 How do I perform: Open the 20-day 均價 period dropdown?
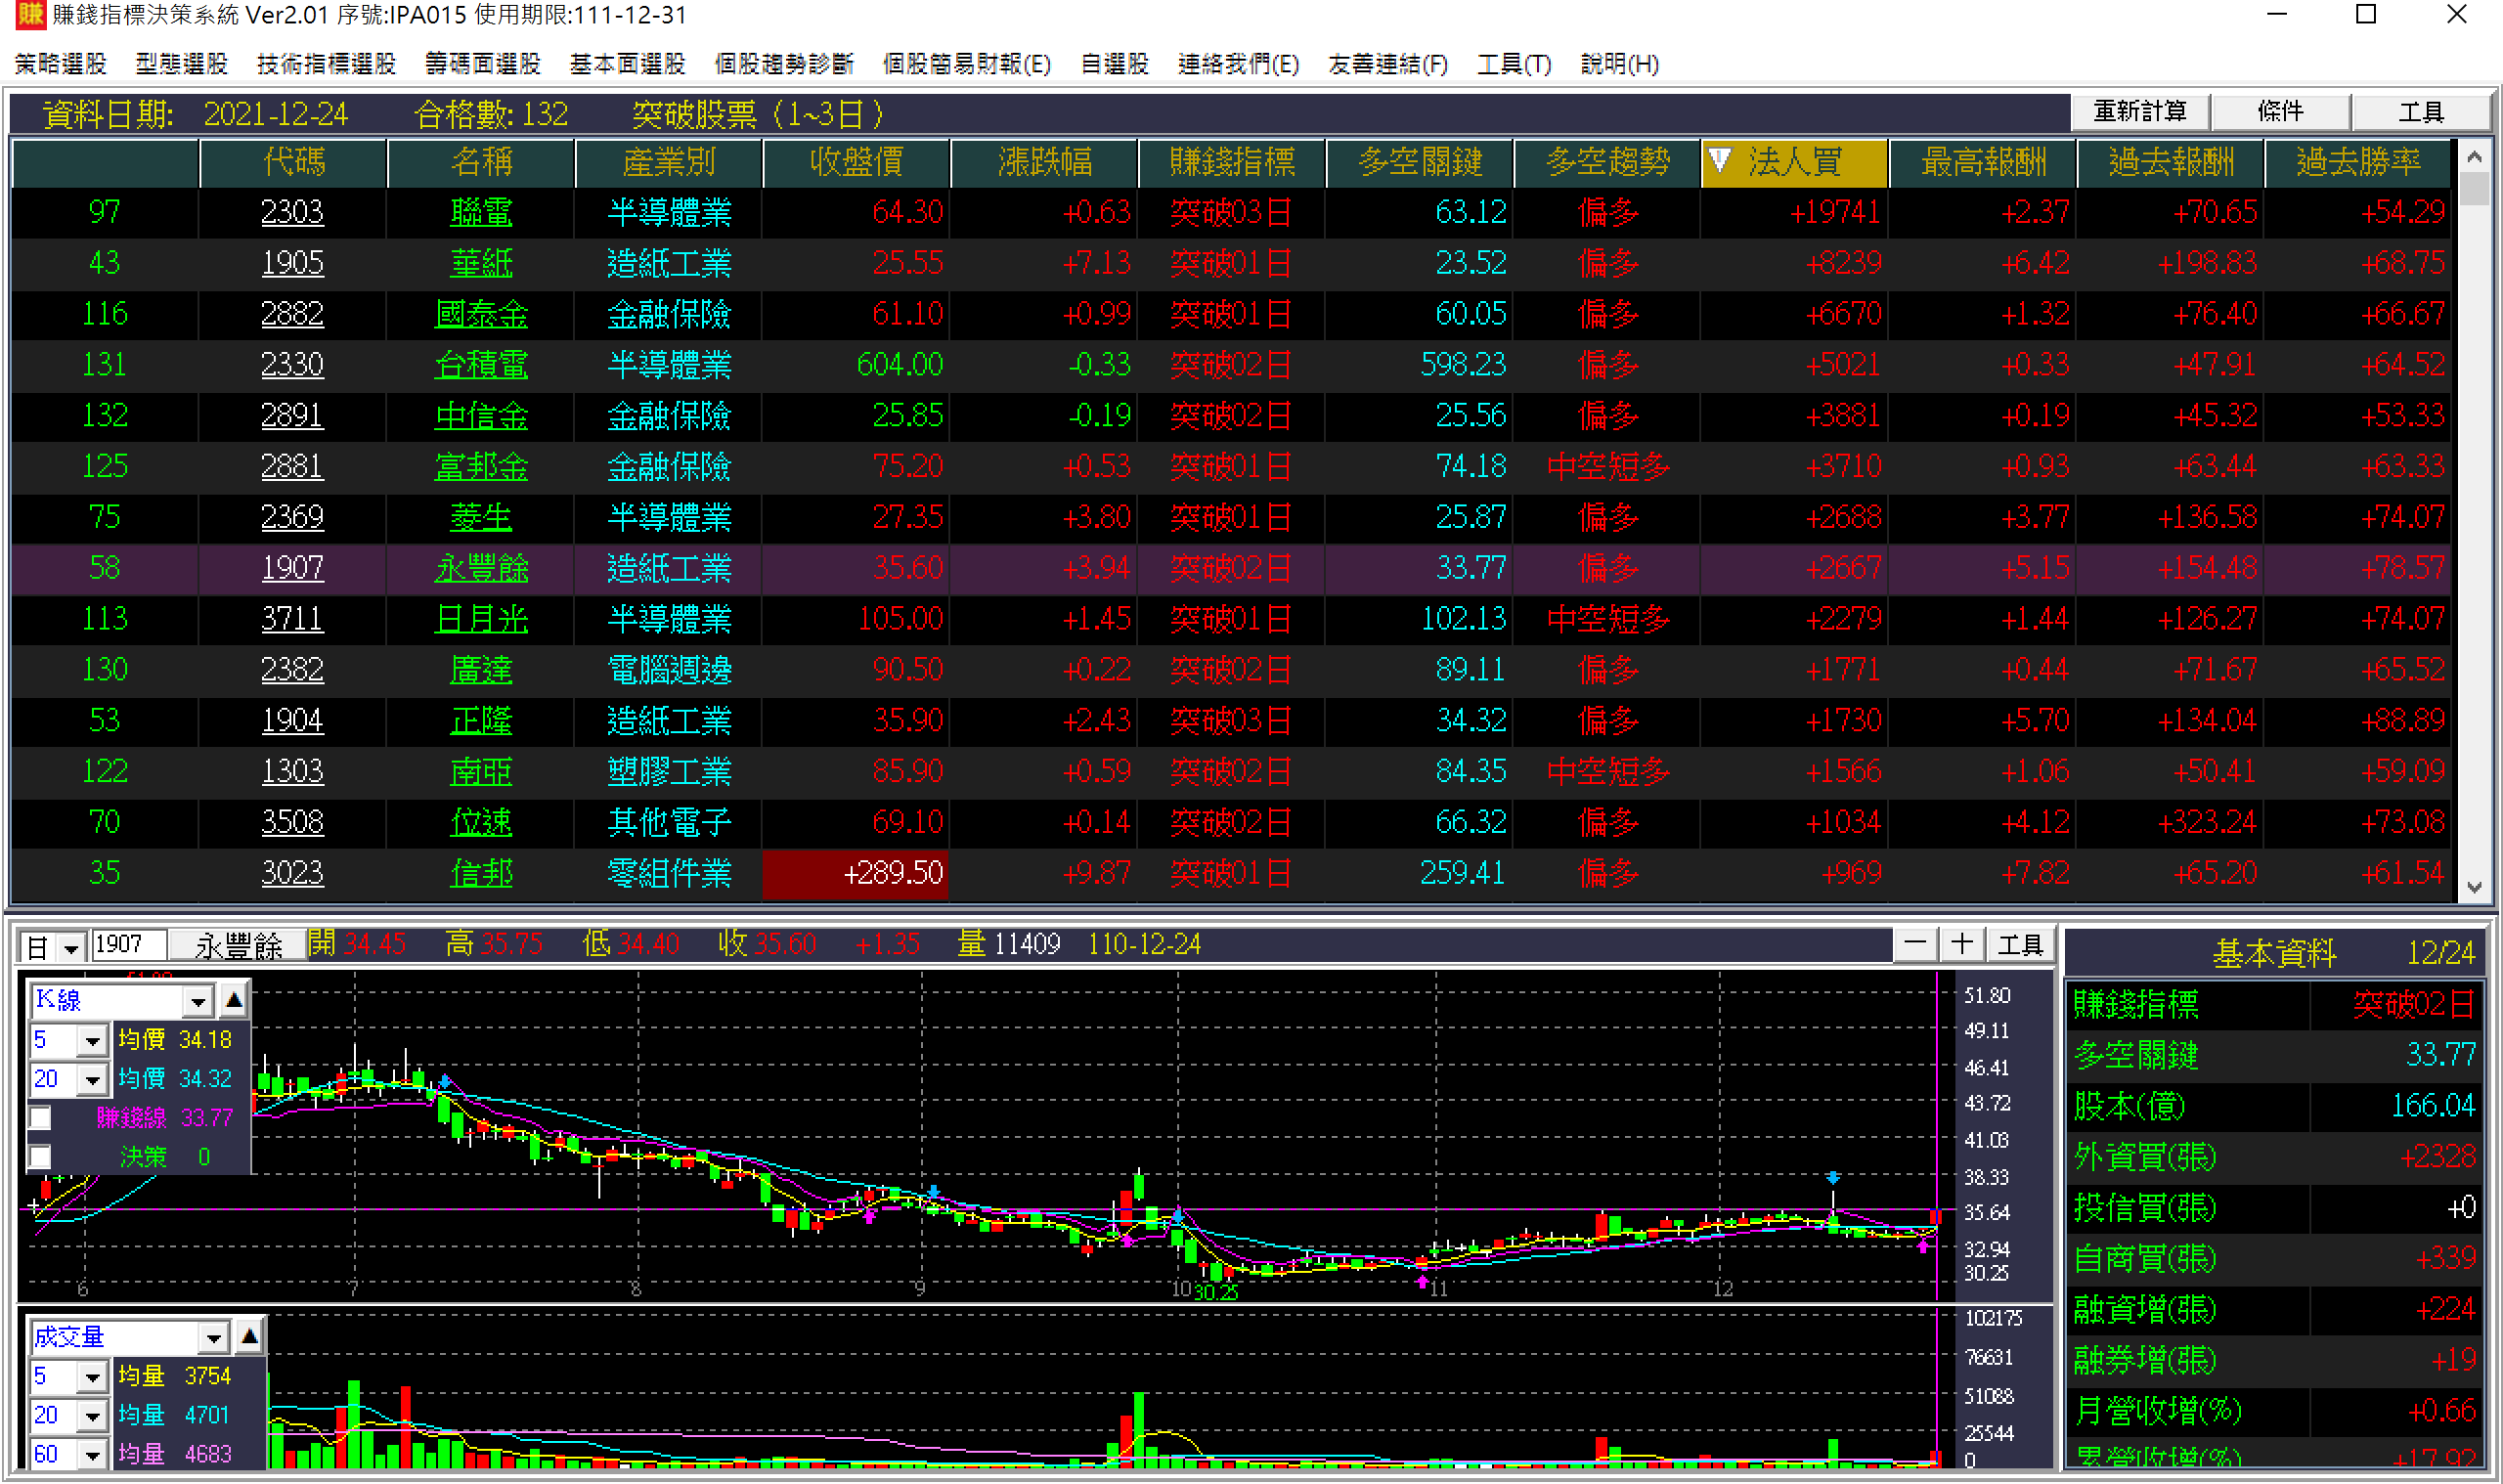coord(92,1080)
